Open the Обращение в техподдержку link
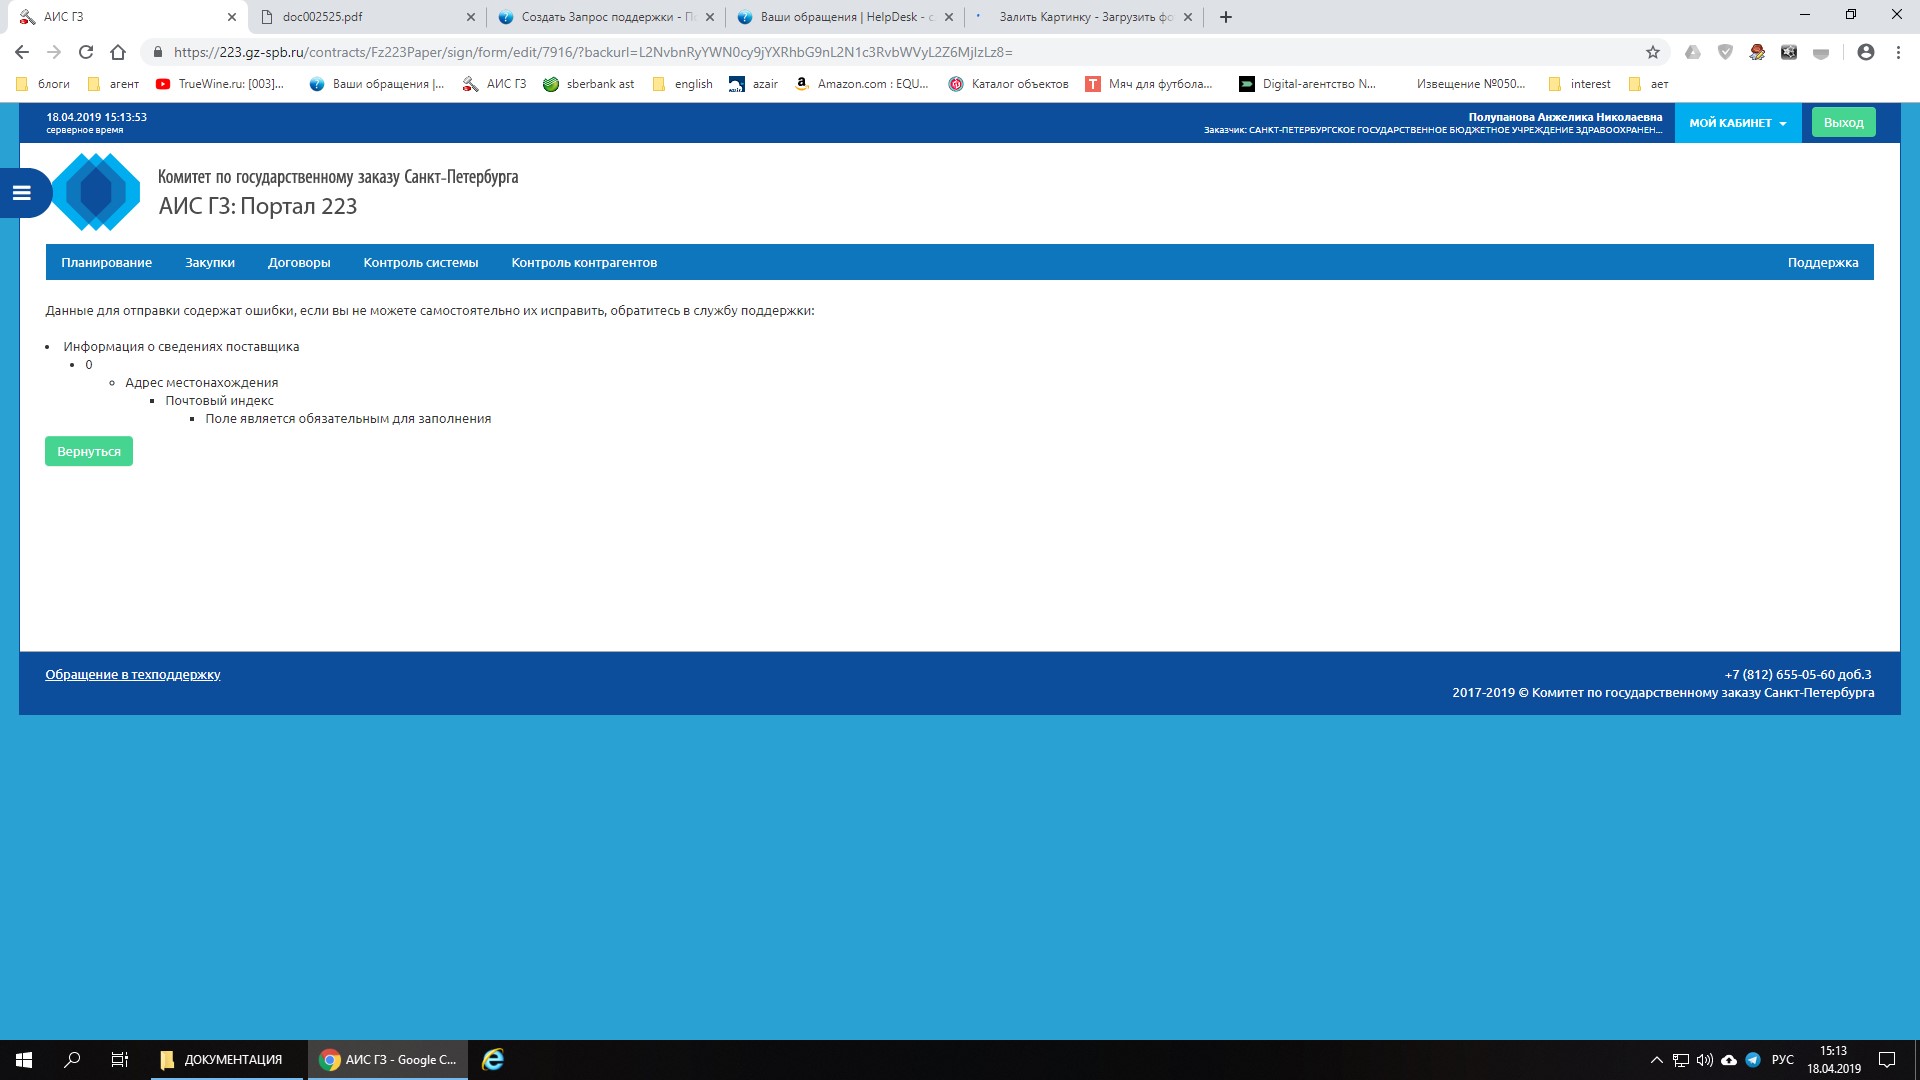 (x=133, y=675)
